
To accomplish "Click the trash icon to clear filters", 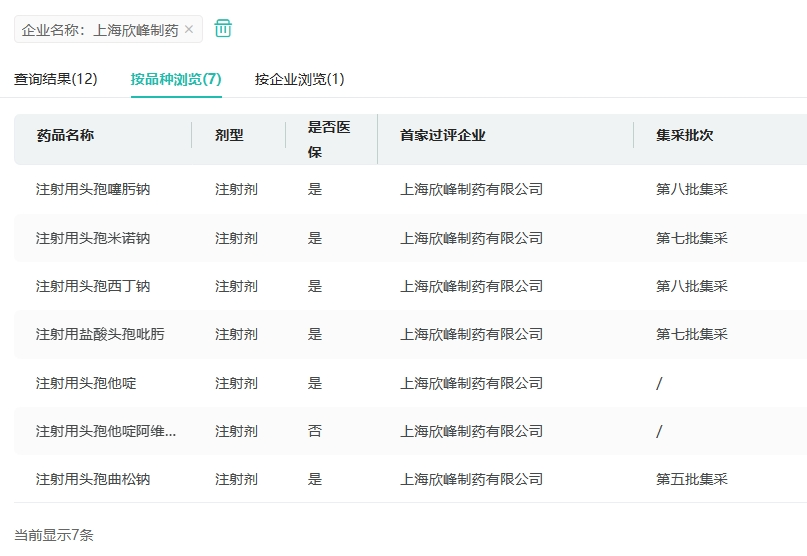I will (223, 29).
